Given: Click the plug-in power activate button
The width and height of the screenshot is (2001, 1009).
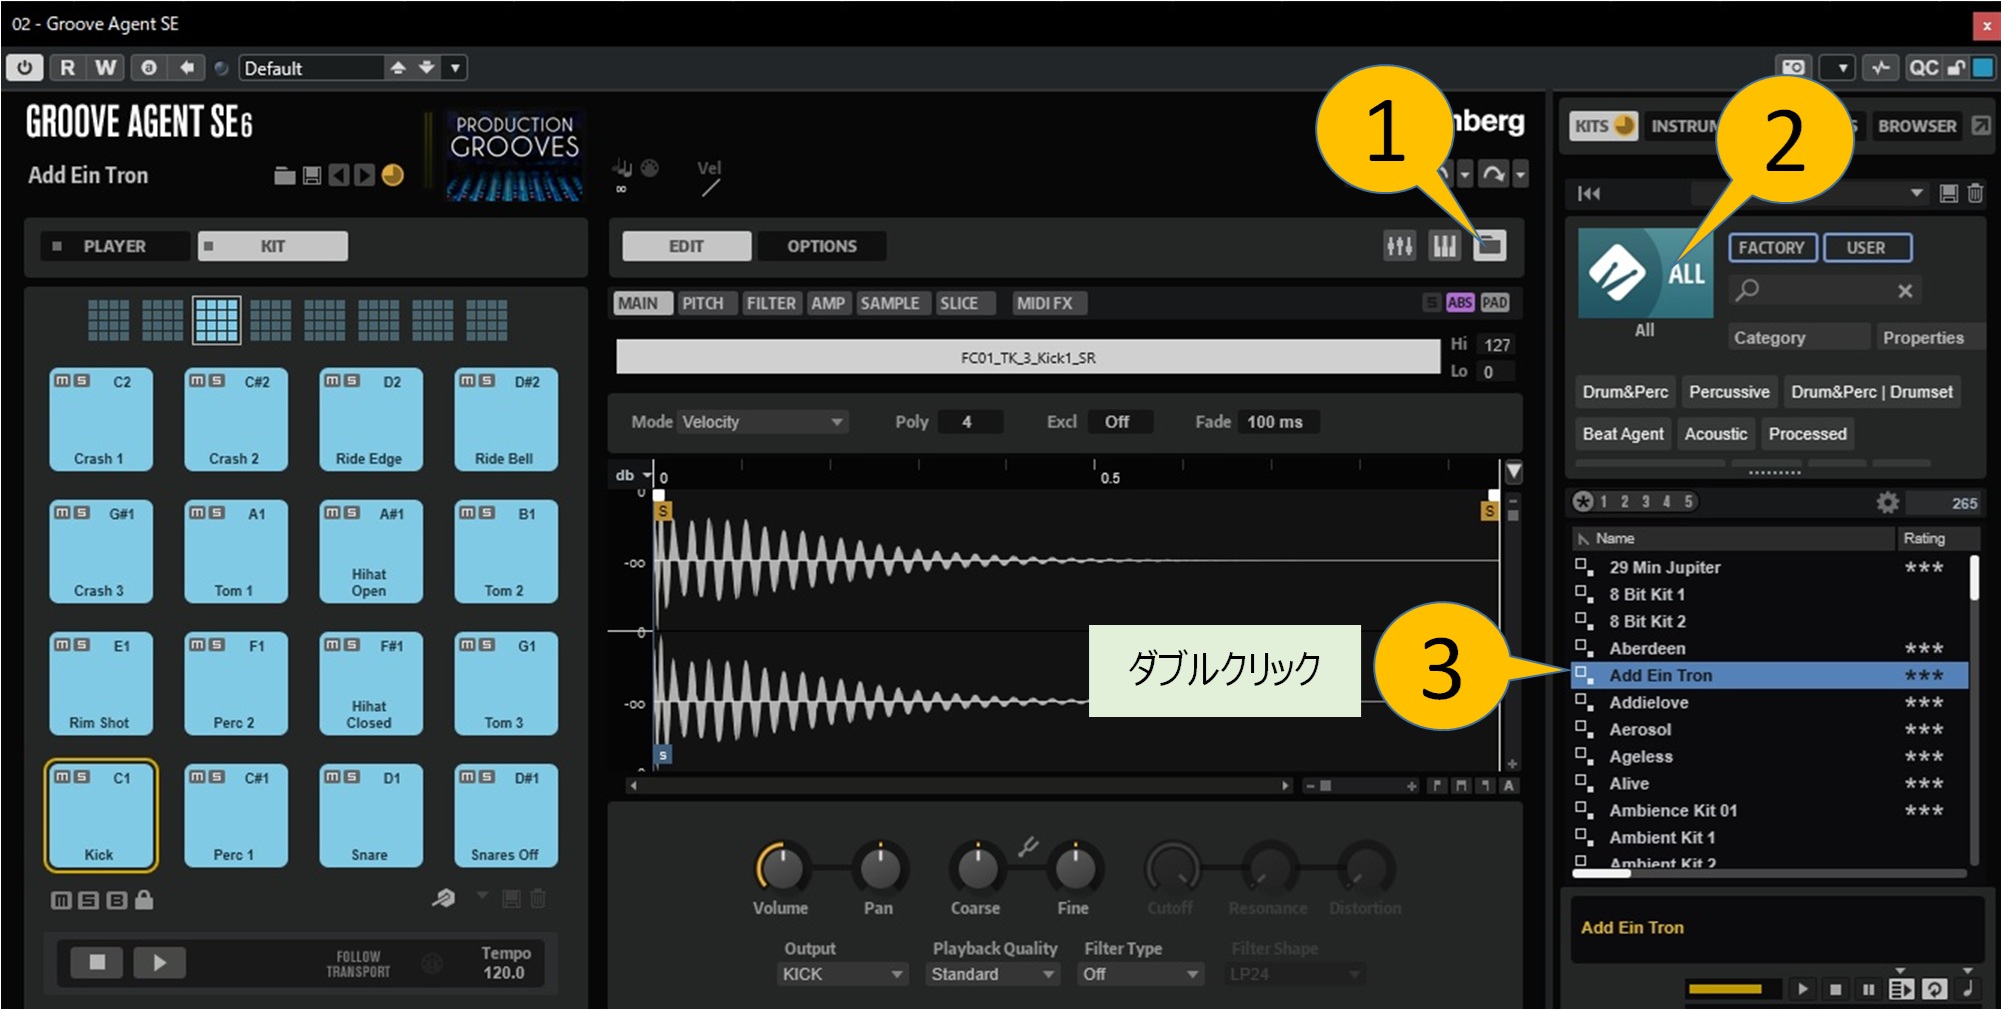Looking at the screenshot, I should (x=24, y=67).
